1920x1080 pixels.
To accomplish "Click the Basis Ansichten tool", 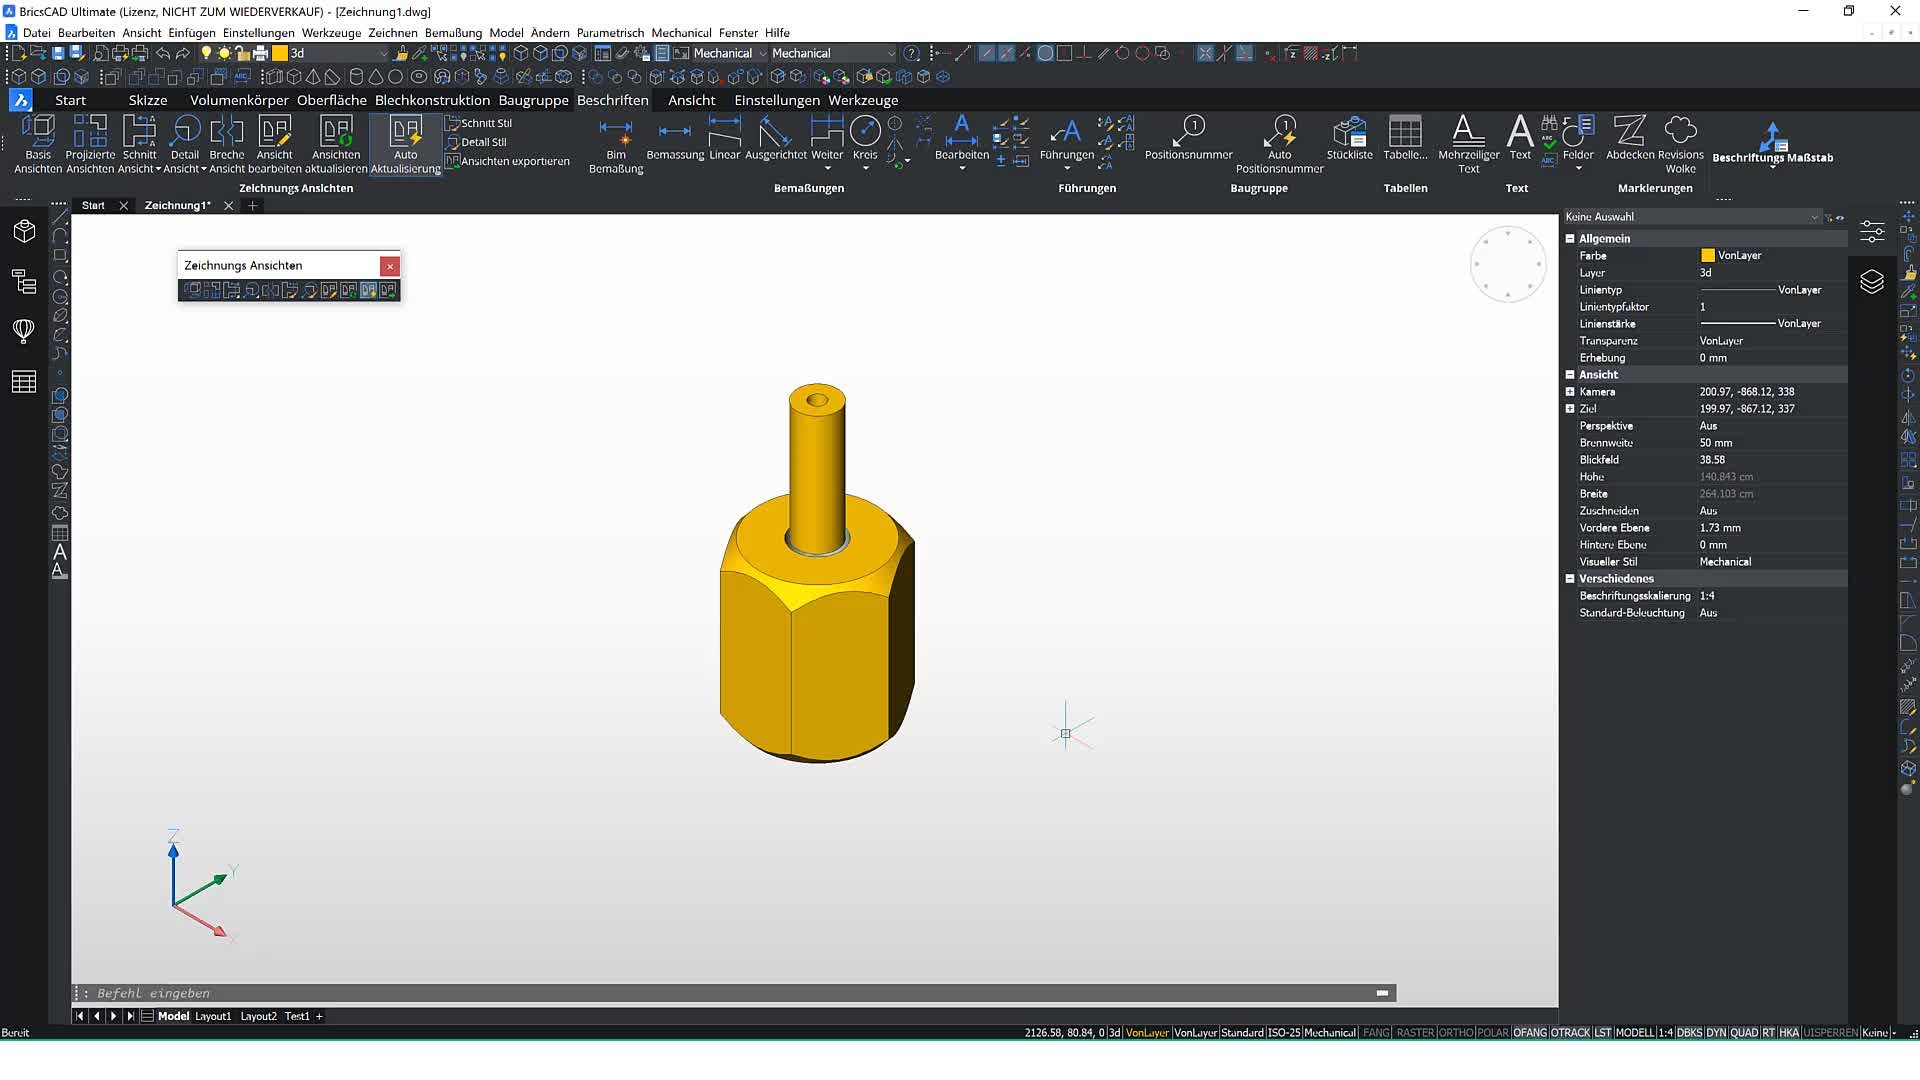I will tap(38, 144).
